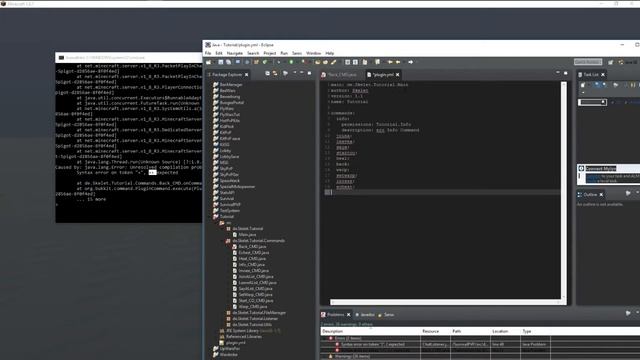
Task: Click the Save toolbar icon
Action: (x=221, y=62)
